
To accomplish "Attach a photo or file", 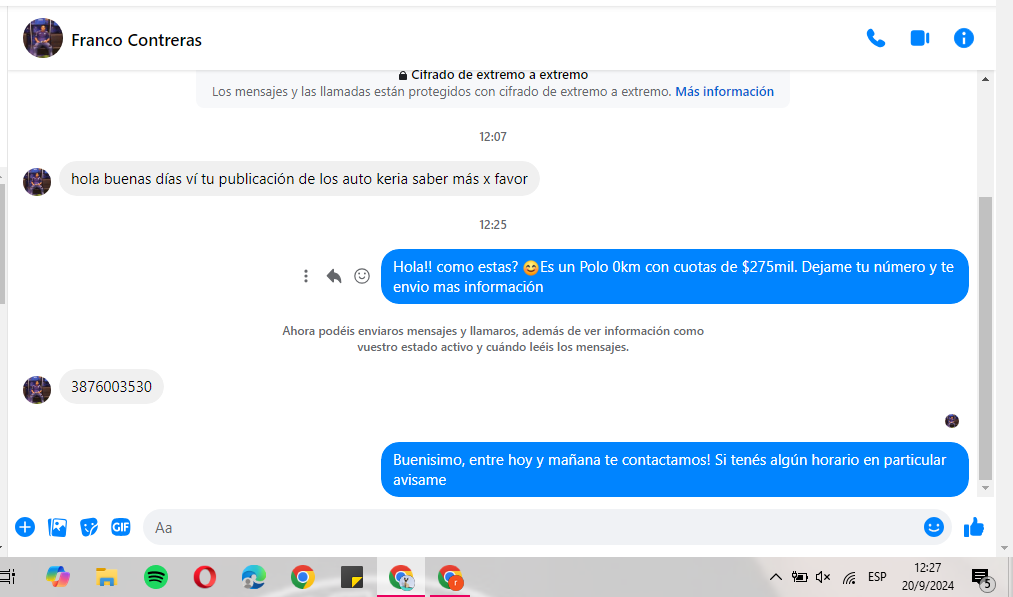I will (57, 527).
